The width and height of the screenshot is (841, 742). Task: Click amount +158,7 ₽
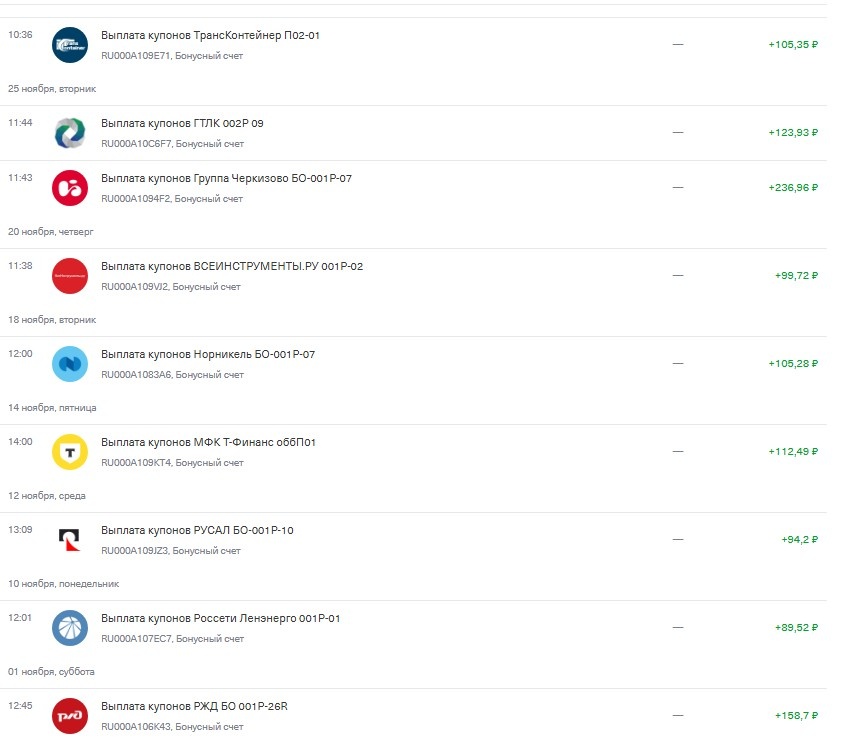[796, 716]
